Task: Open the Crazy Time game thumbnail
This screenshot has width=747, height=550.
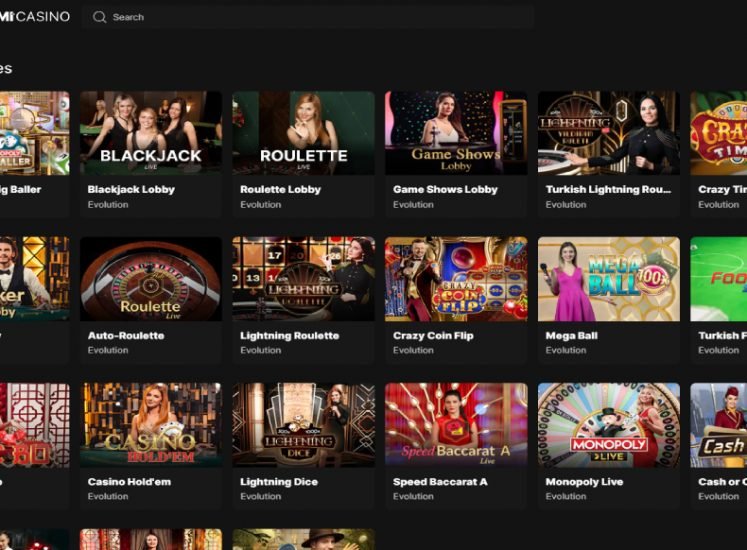Action: click(x=719, y=133)
